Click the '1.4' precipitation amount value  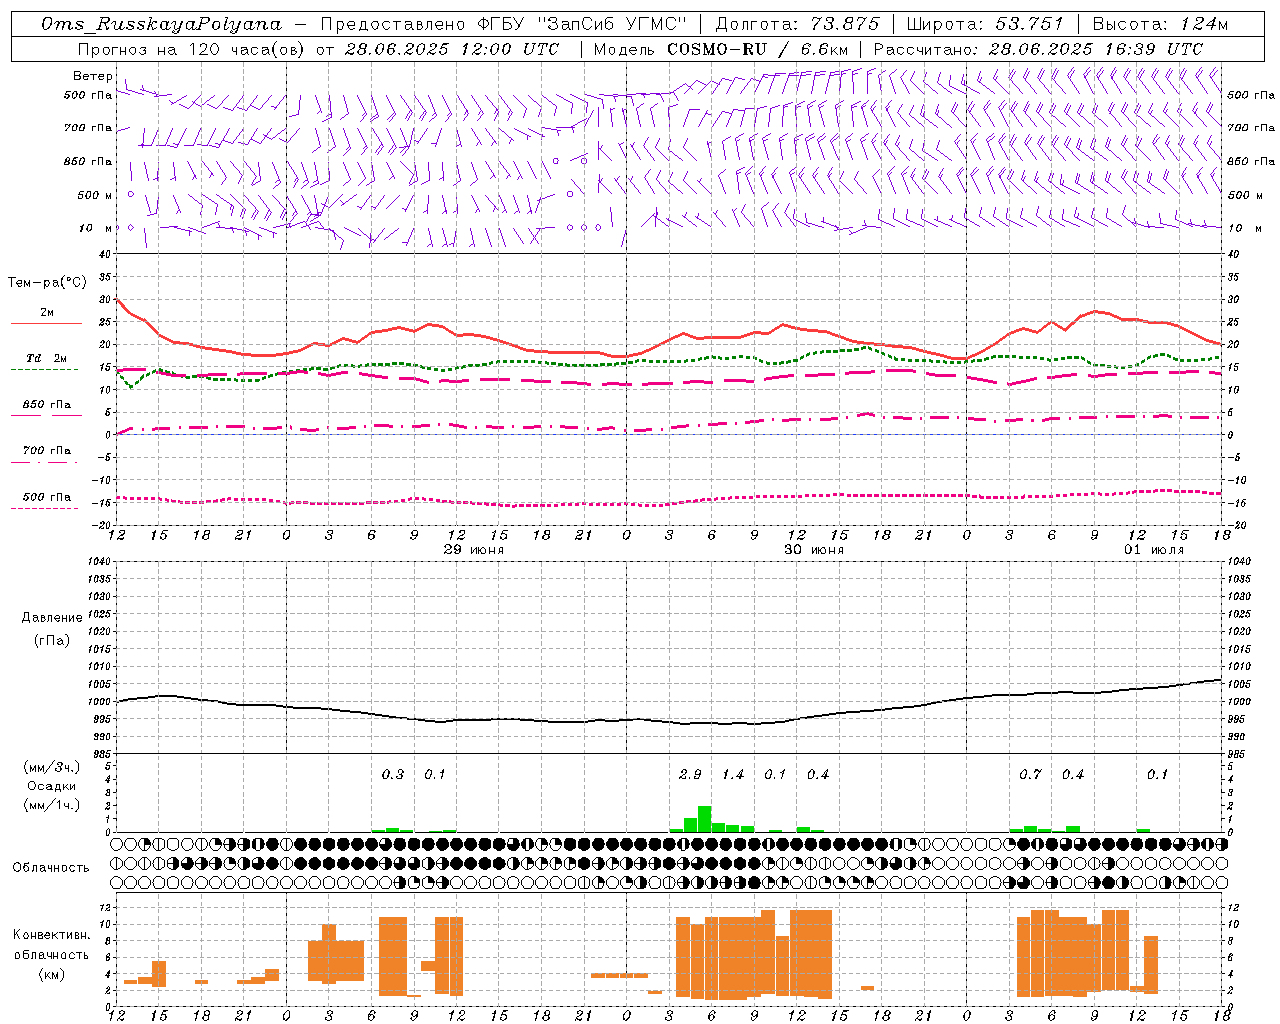[733, 774]
